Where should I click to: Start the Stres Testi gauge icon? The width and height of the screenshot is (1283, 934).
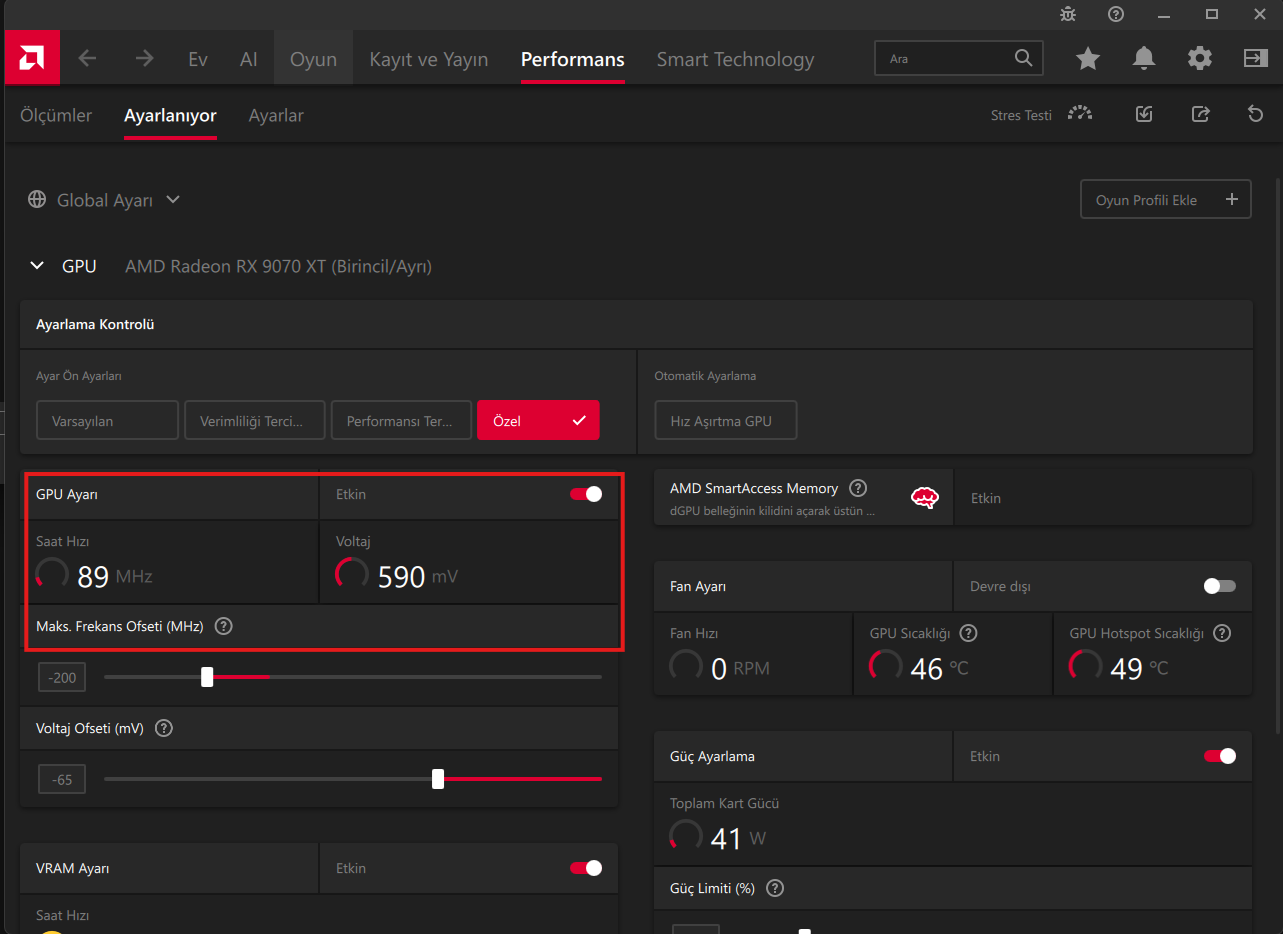[1080, 114]
